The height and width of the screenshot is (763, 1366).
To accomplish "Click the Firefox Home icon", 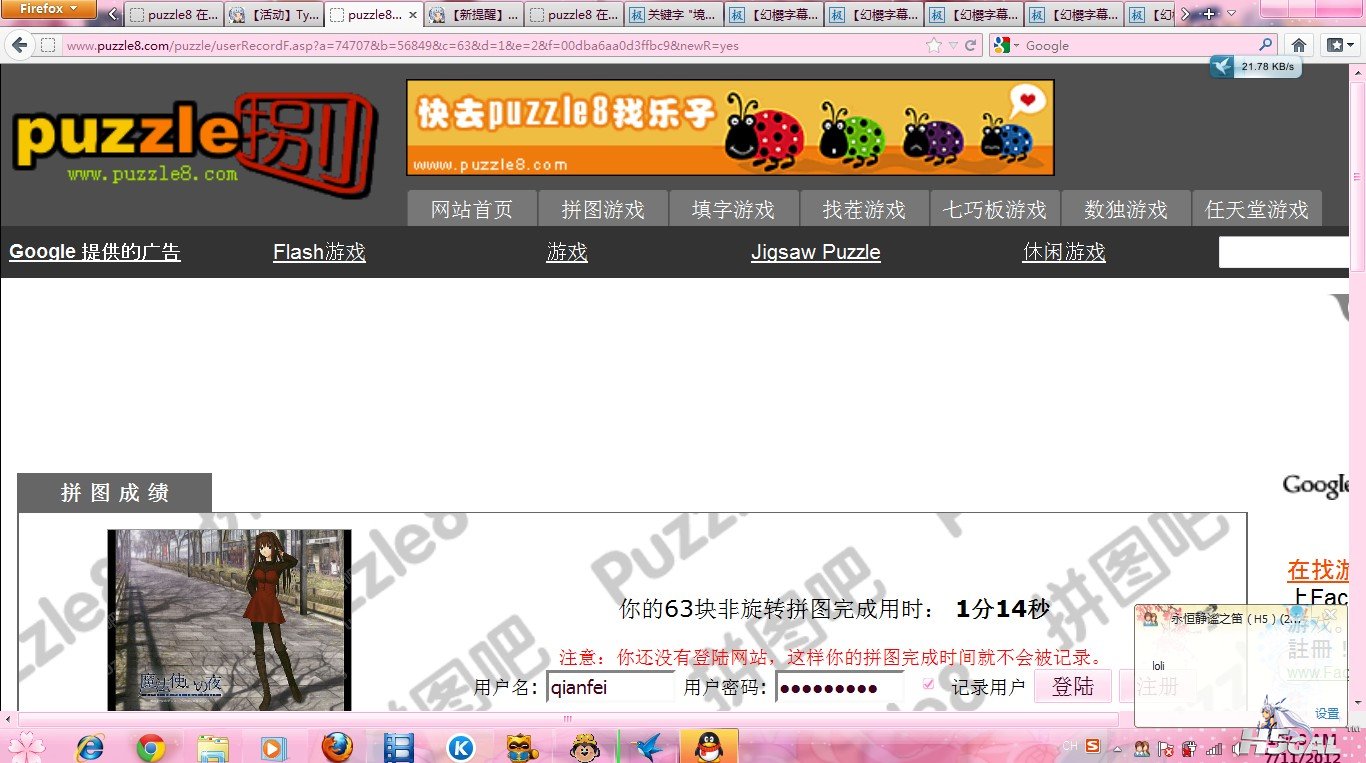I will [1298, 45].
